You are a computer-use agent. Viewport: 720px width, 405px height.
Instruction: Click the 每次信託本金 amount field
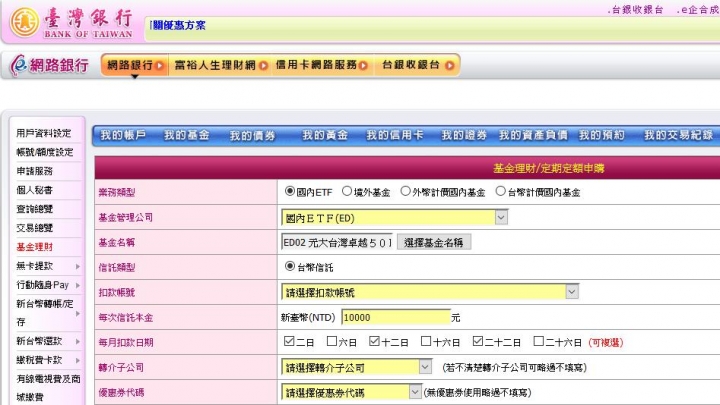(396, 317)
